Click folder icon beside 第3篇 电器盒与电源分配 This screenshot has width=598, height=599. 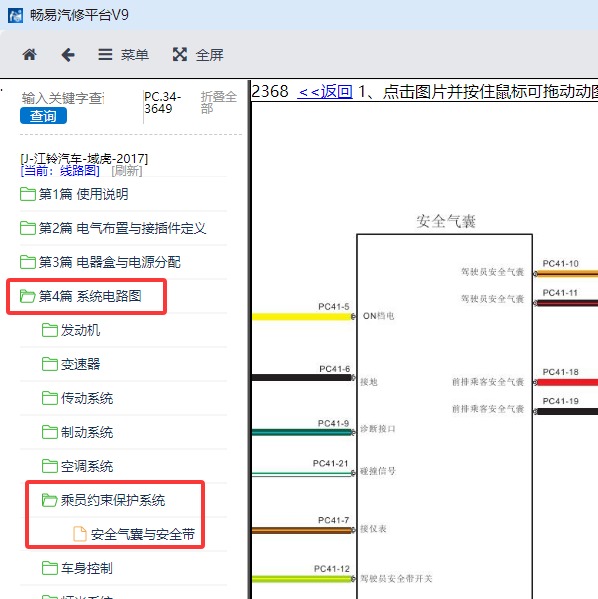(x=28, y=262)
